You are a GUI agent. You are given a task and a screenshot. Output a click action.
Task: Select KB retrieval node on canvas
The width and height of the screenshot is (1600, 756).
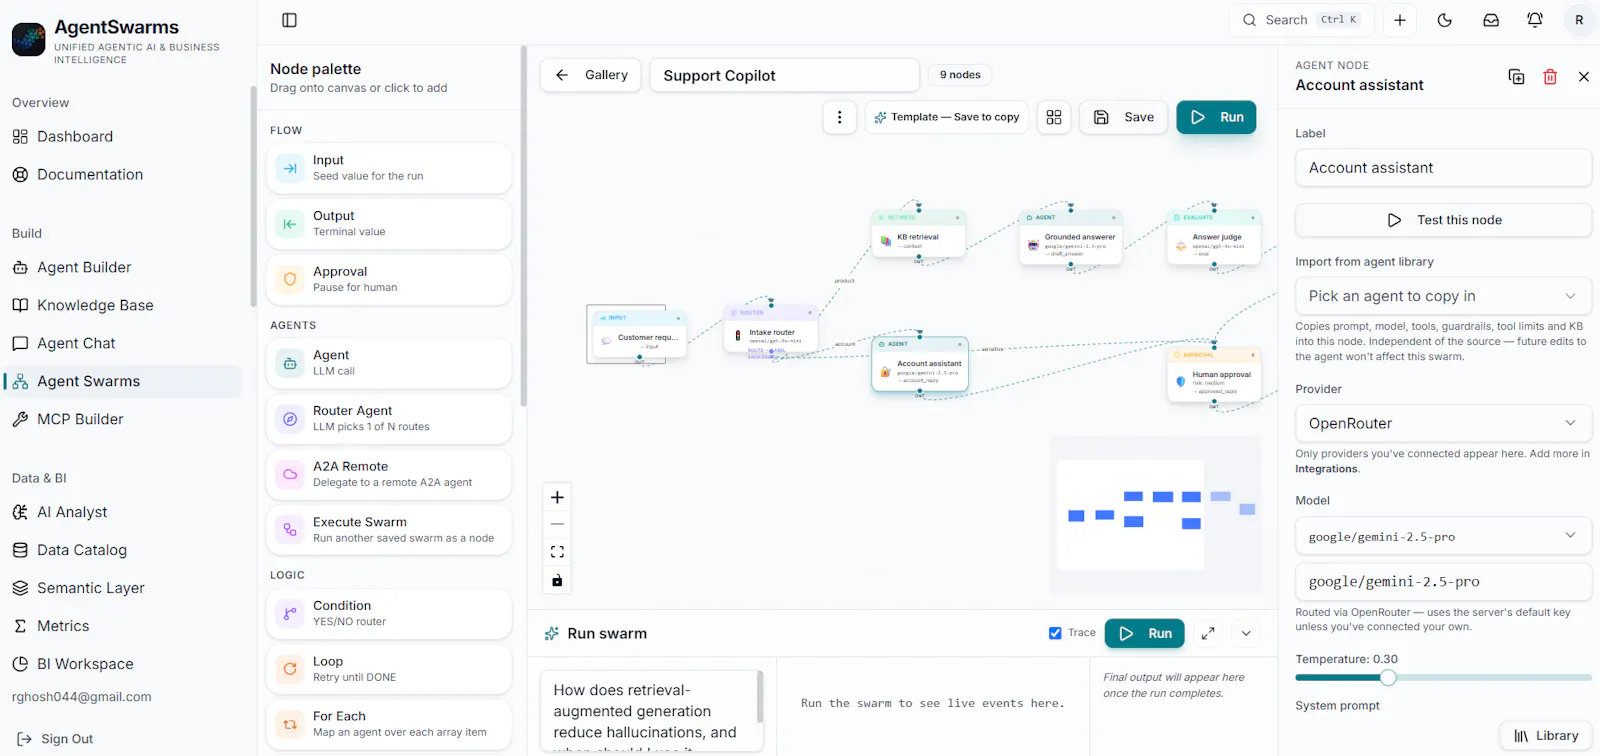(918, 235)
